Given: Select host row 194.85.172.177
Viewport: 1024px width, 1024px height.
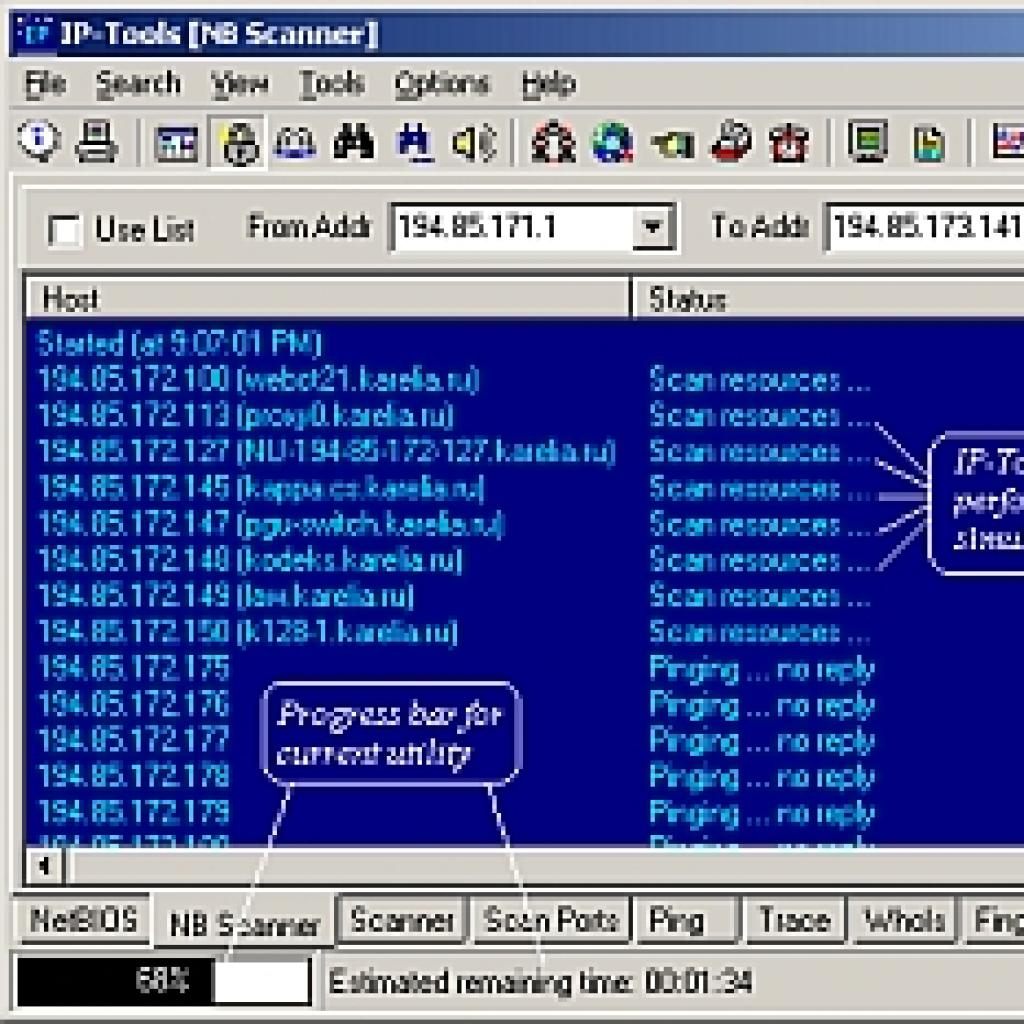Looking at the screenshot, I should click(134, 740).
